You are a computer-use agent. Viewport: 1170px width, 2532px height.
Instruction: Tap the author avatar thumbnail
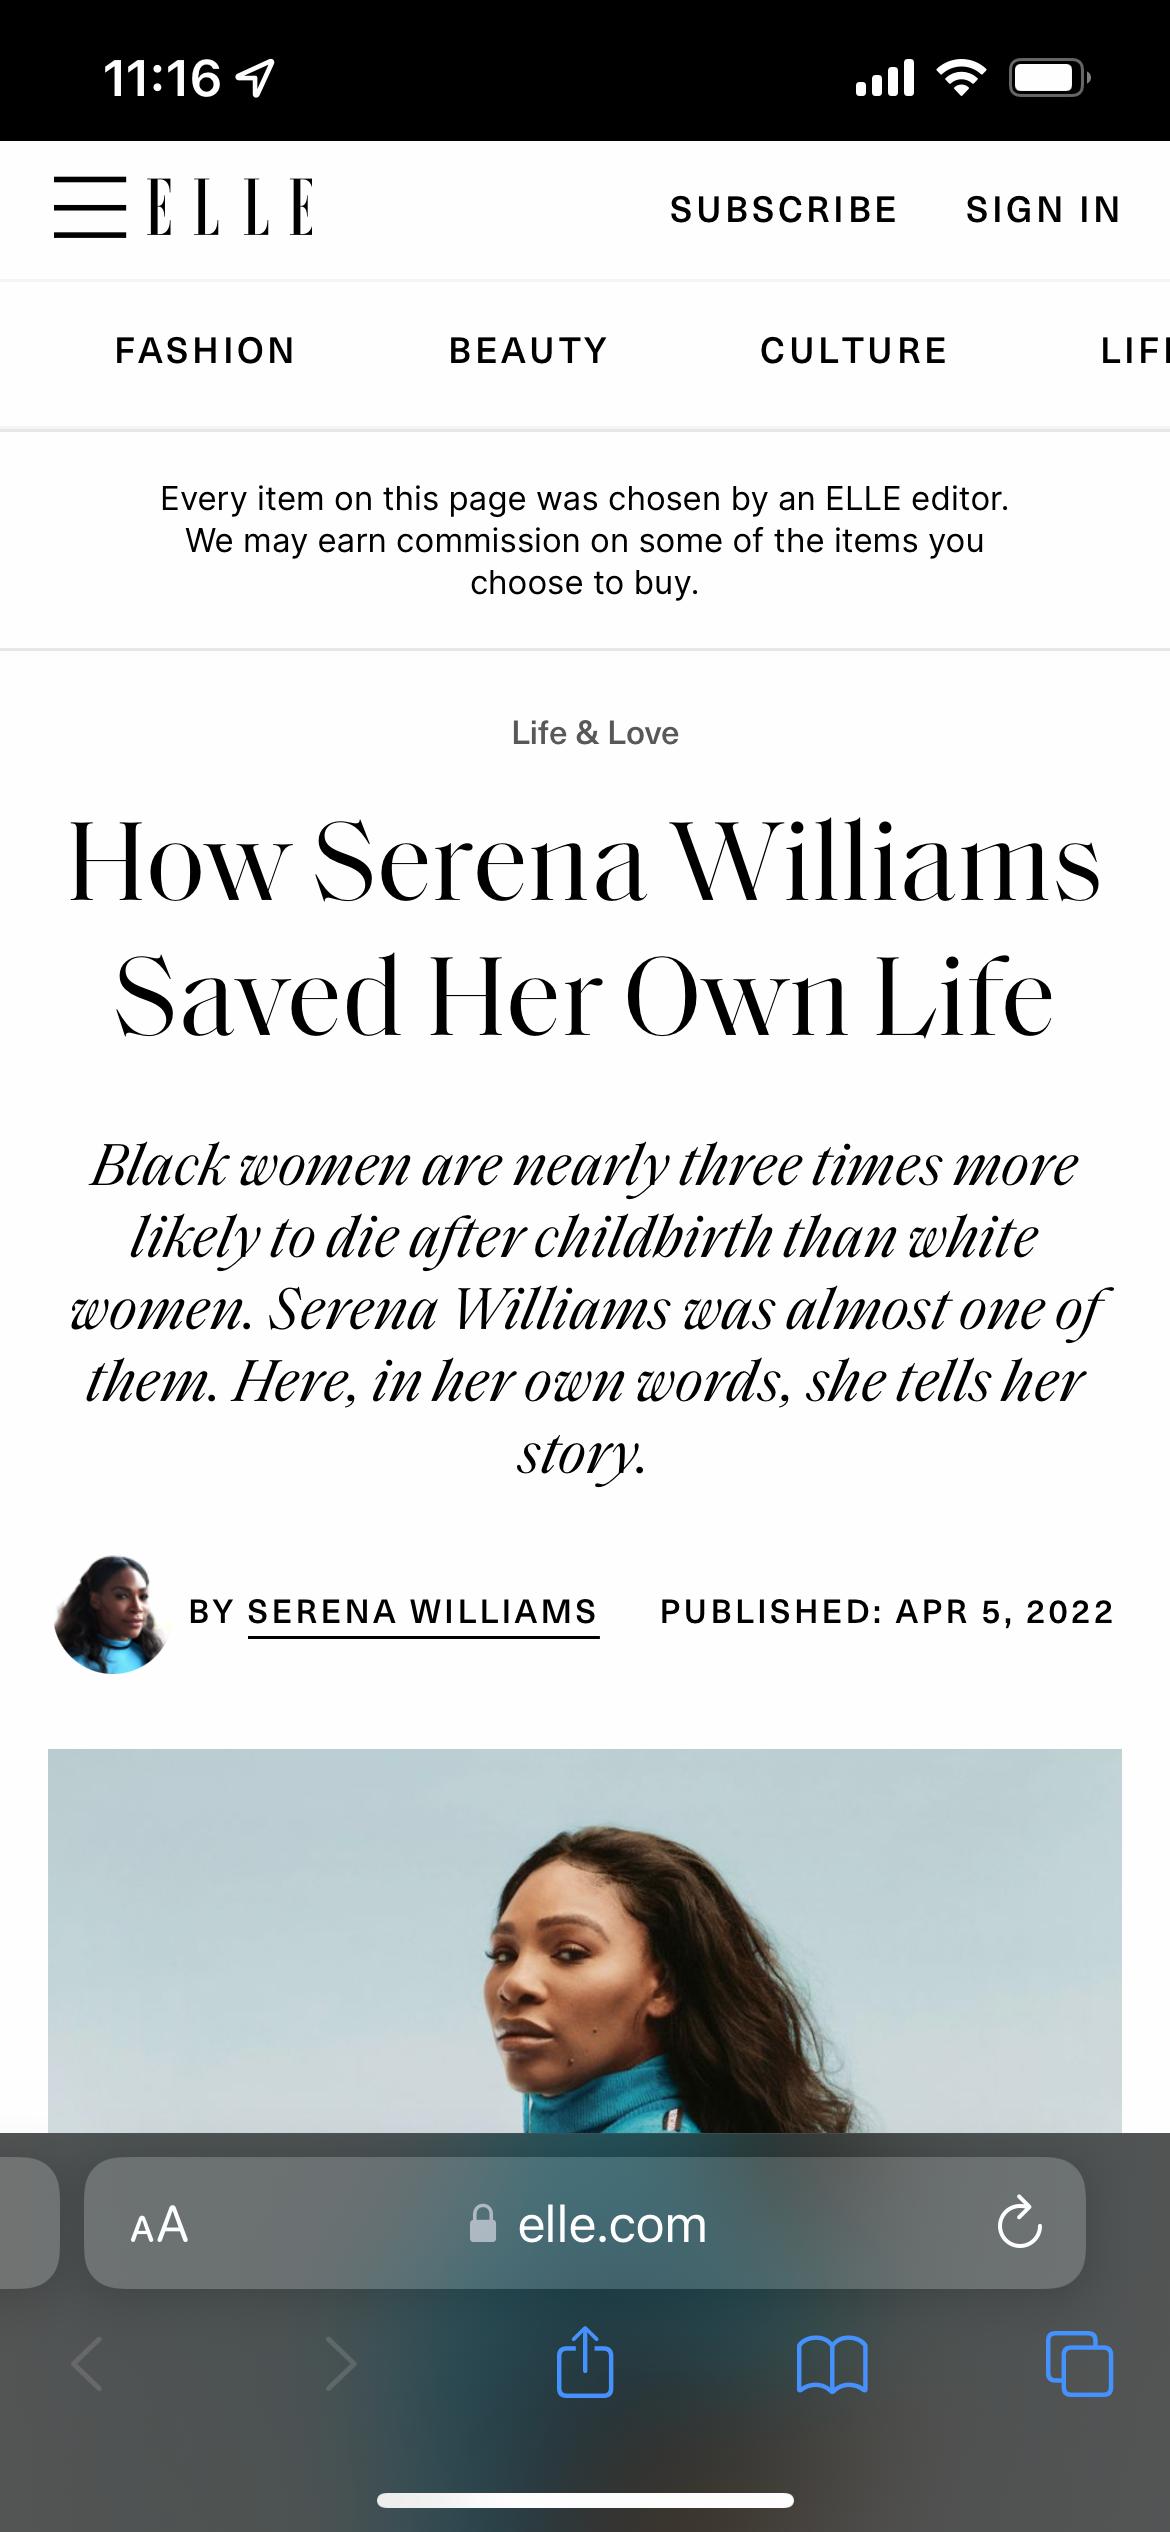111,1614
